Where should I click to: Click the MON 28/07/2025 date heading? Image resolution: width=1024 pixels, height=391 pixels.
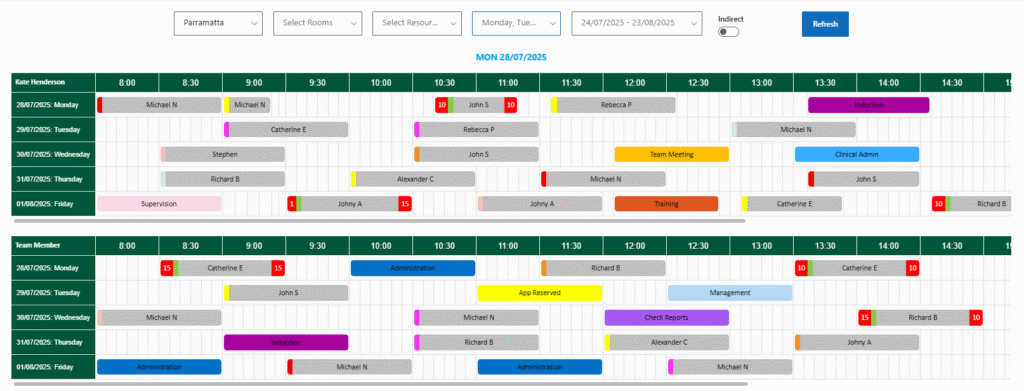[511, 57]
